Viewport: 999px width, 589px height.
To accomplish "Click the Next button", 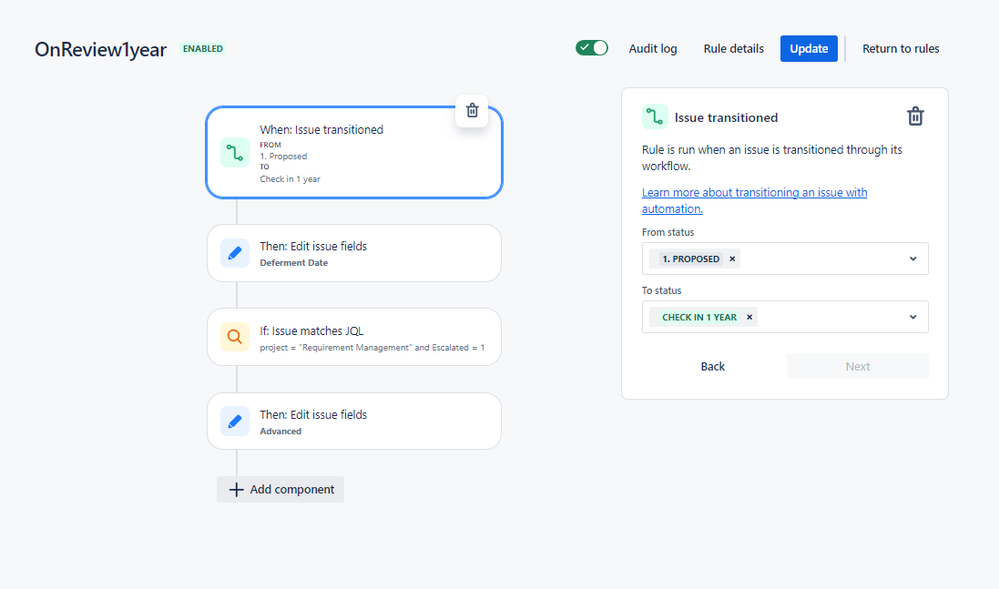I will coord(858,367).
